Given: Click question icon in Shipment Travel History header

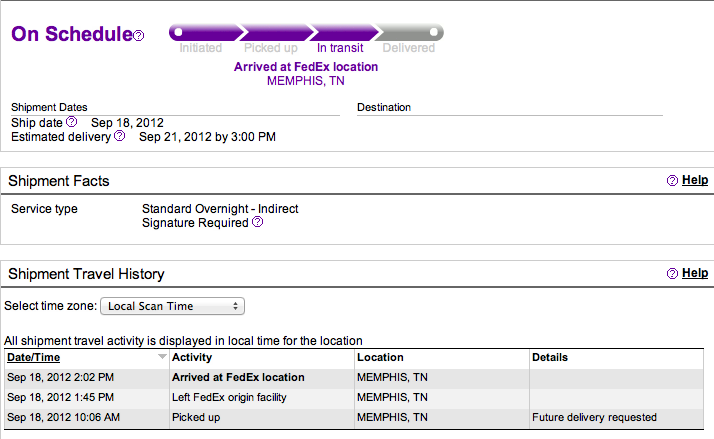Looking at the screenshot, I should (x=672, y=274).
